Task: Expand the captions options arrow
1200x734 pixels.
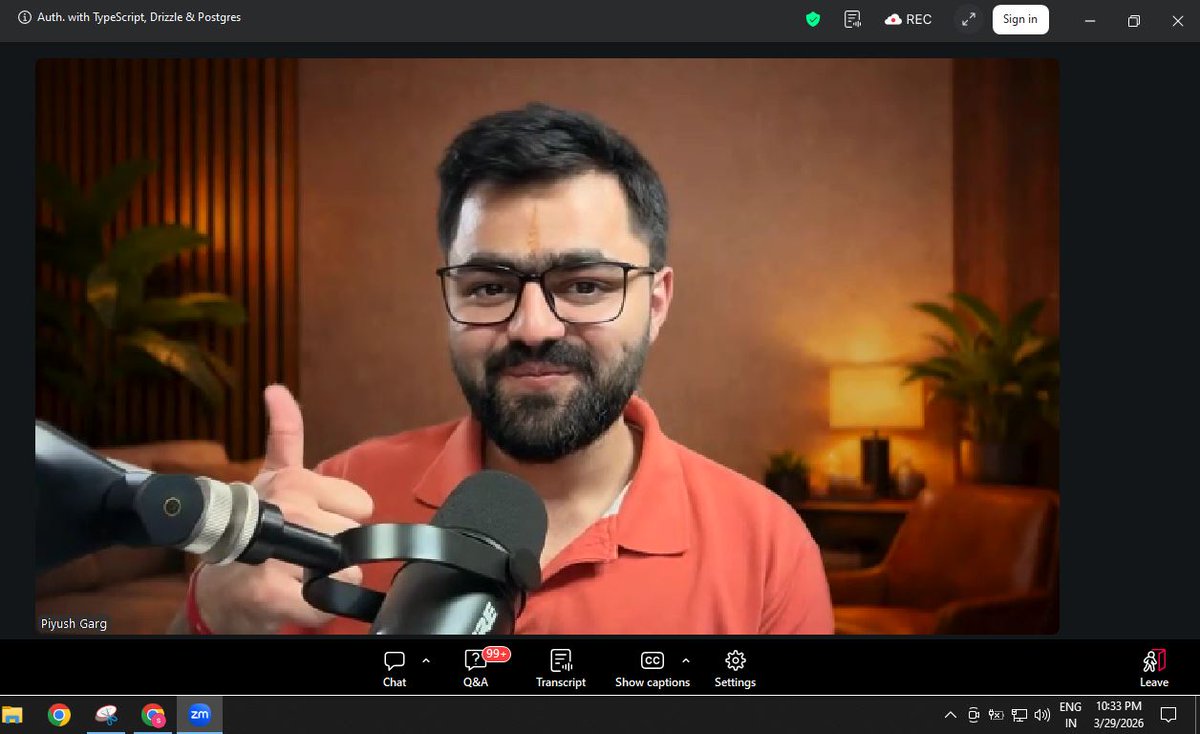Action: (685, 661)
